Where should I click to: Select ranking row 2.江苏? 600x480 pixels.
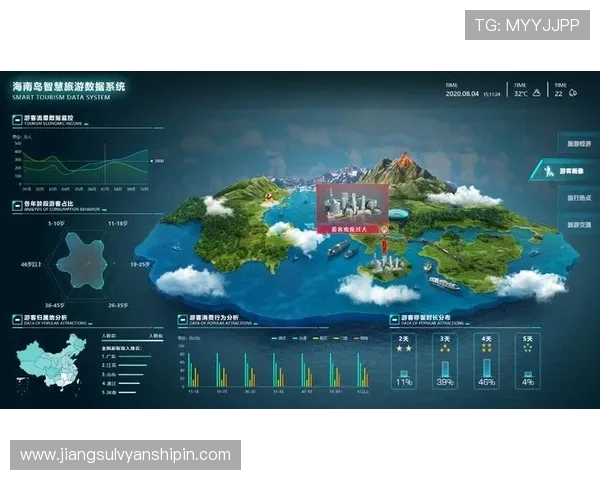pyautogui.click(x=124, y=365)
